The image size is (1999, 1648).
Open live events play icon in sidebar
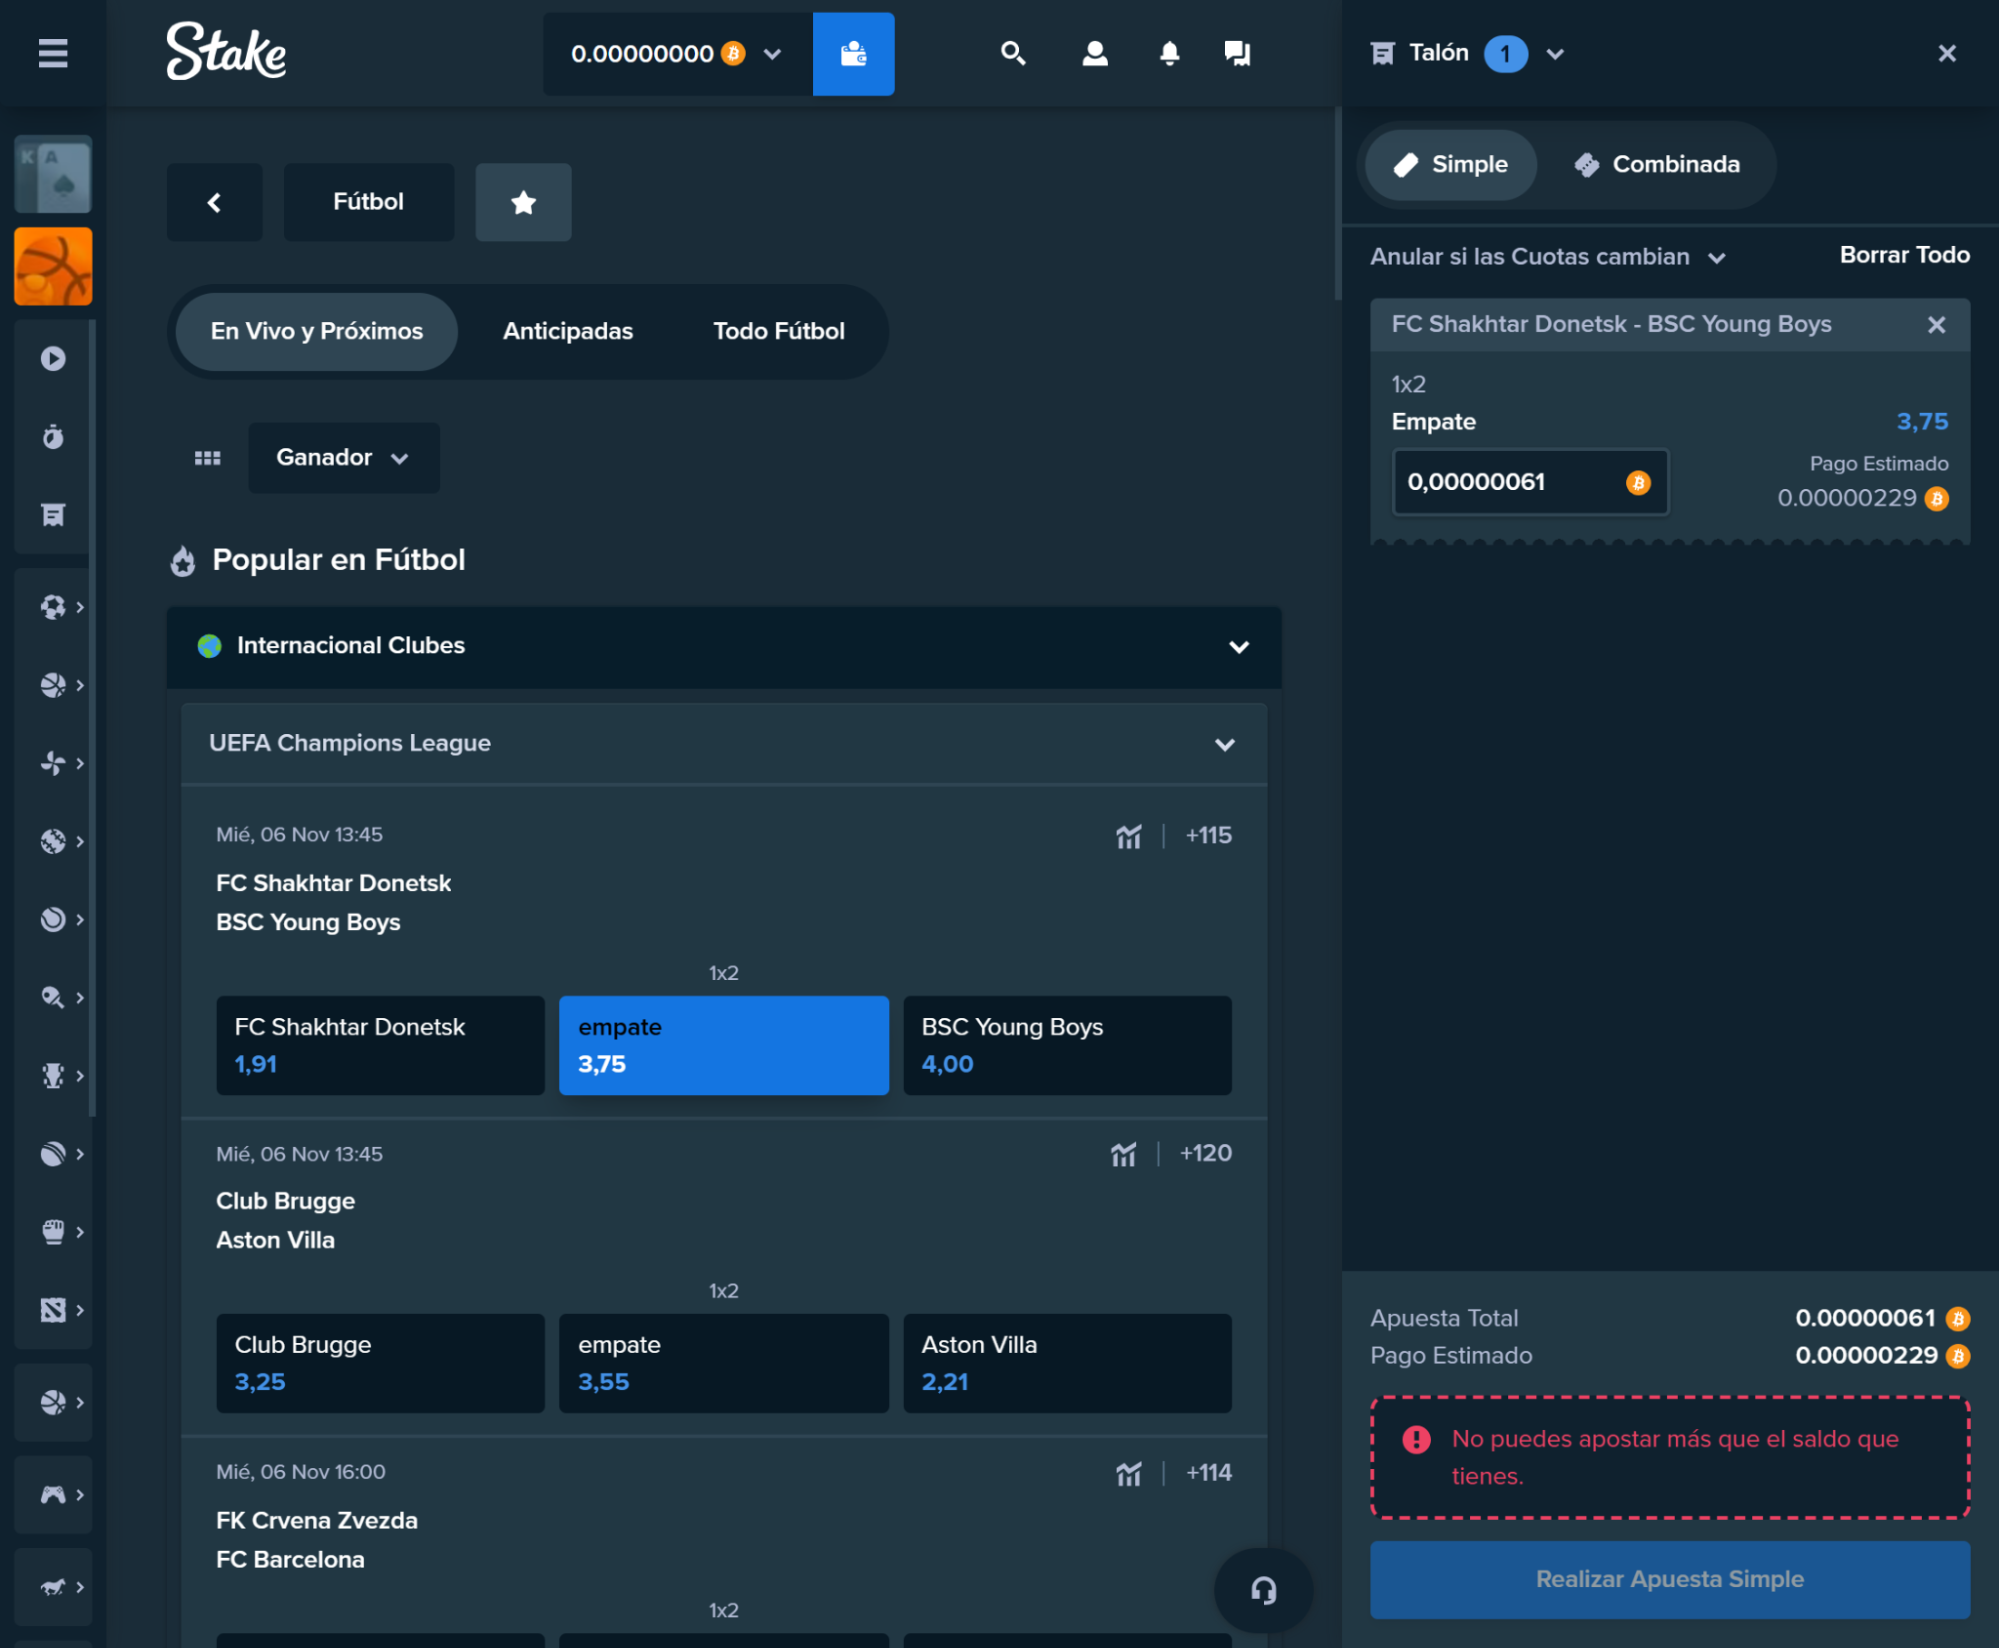point(53,358)
